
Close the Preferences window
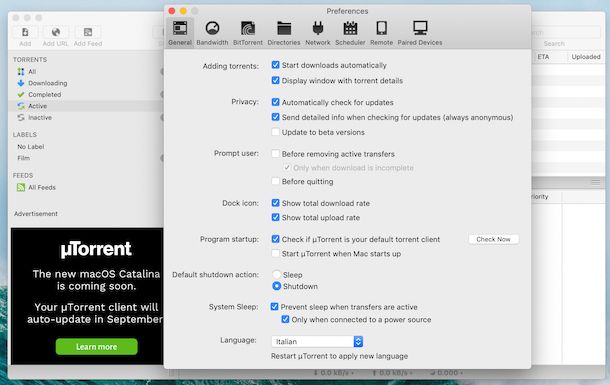pyautogui.click(x=172, y=11)
